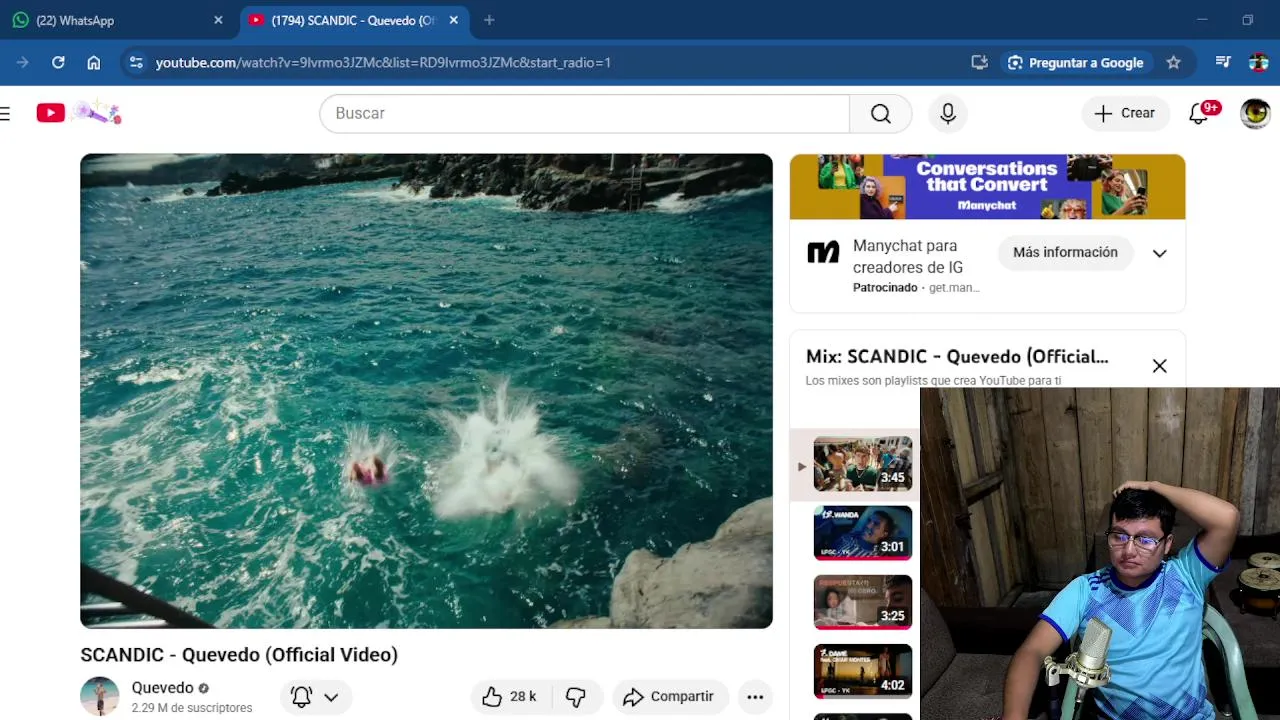Image resolution: width=1280 pixels, height=720 pixels.
Task: Close the YouTube SCANDIC tab
Action: click(453, 20)
